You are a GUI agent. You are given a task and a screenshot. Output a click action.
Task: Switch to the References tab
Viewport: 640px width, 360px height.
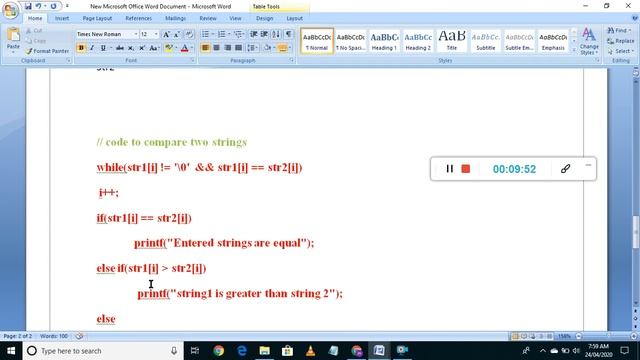click(x=138, y=18)
